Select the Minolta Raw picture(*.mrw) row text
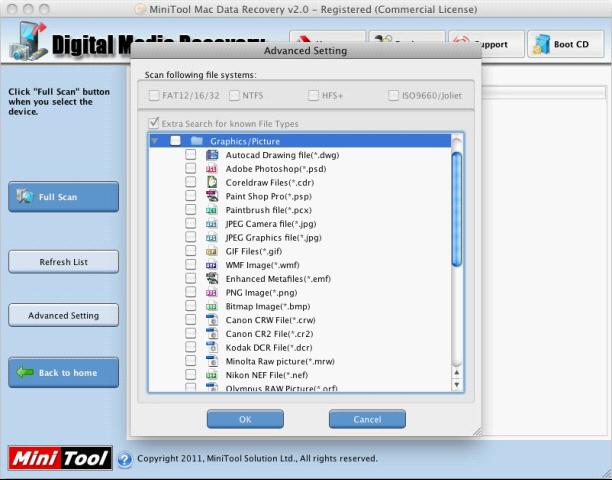This screenshot has height=480, width=612. (x=280, y=361)
